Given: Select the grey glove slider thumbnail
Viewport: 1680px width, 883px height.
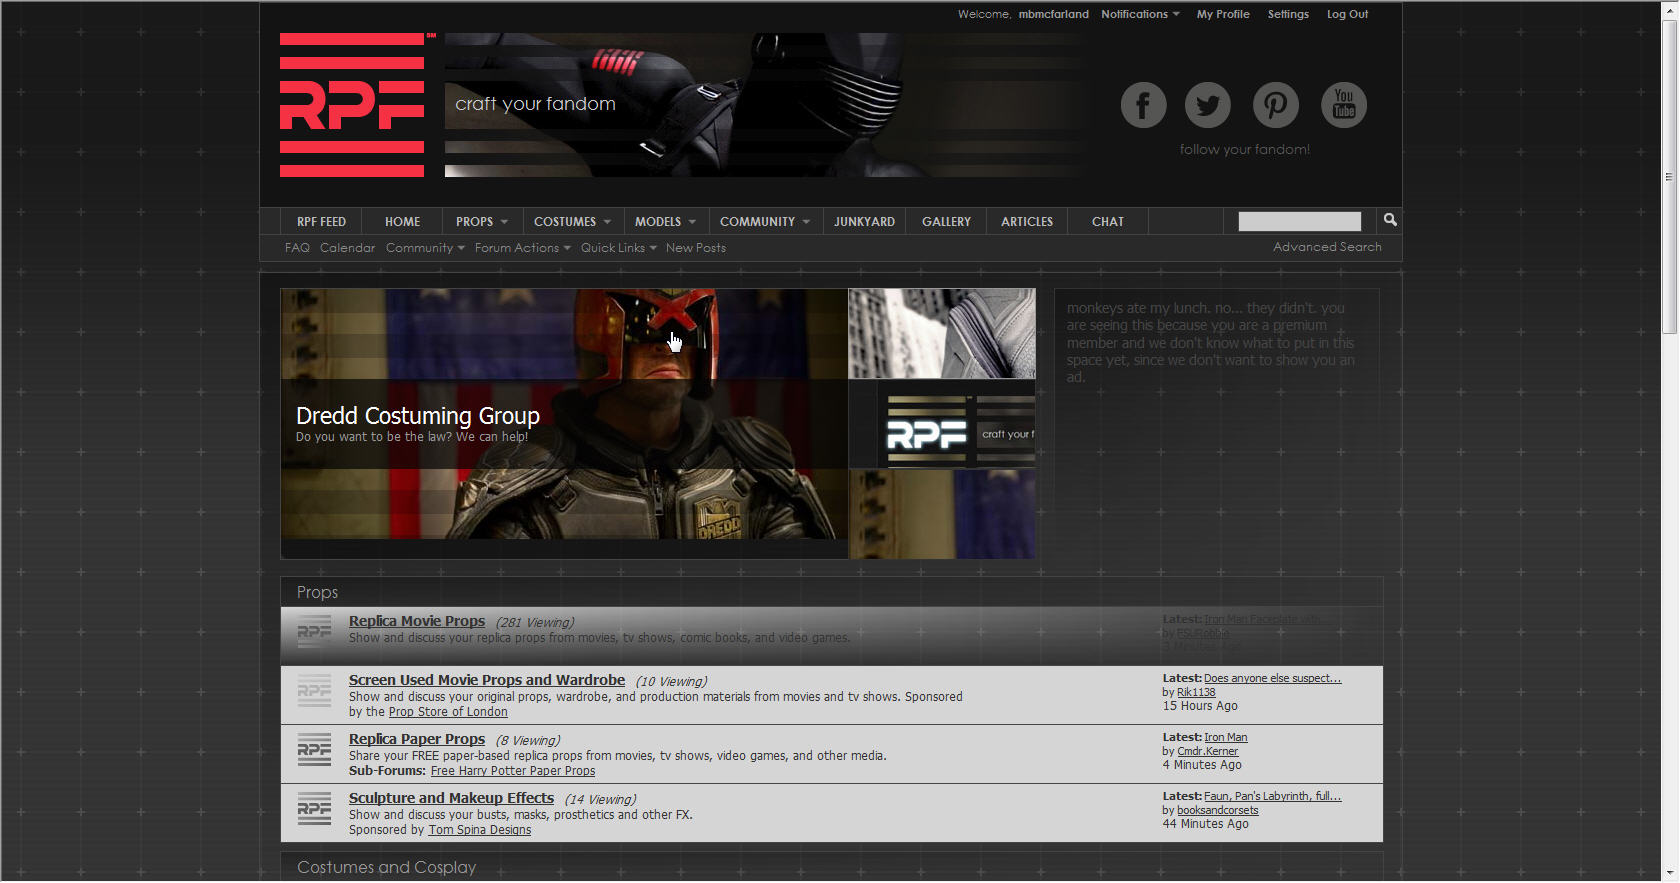Looking at the screenshot, I should [942, 334].
